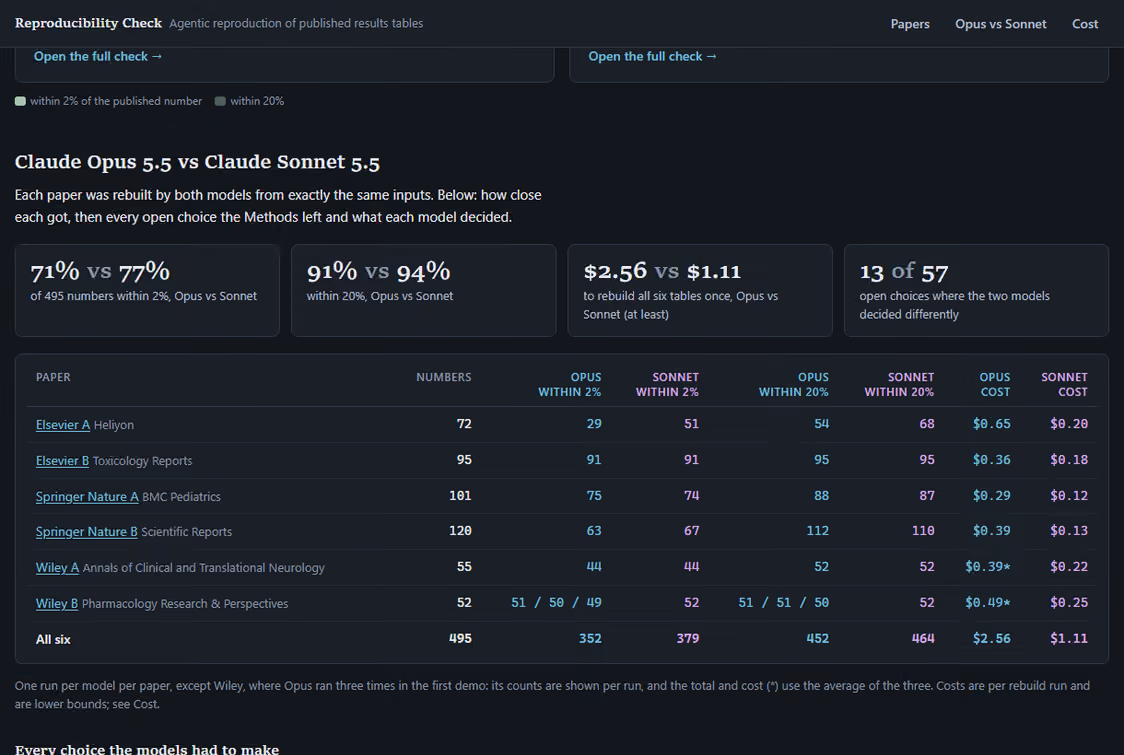Select the Scientific Reports journal name

point(186,531)
